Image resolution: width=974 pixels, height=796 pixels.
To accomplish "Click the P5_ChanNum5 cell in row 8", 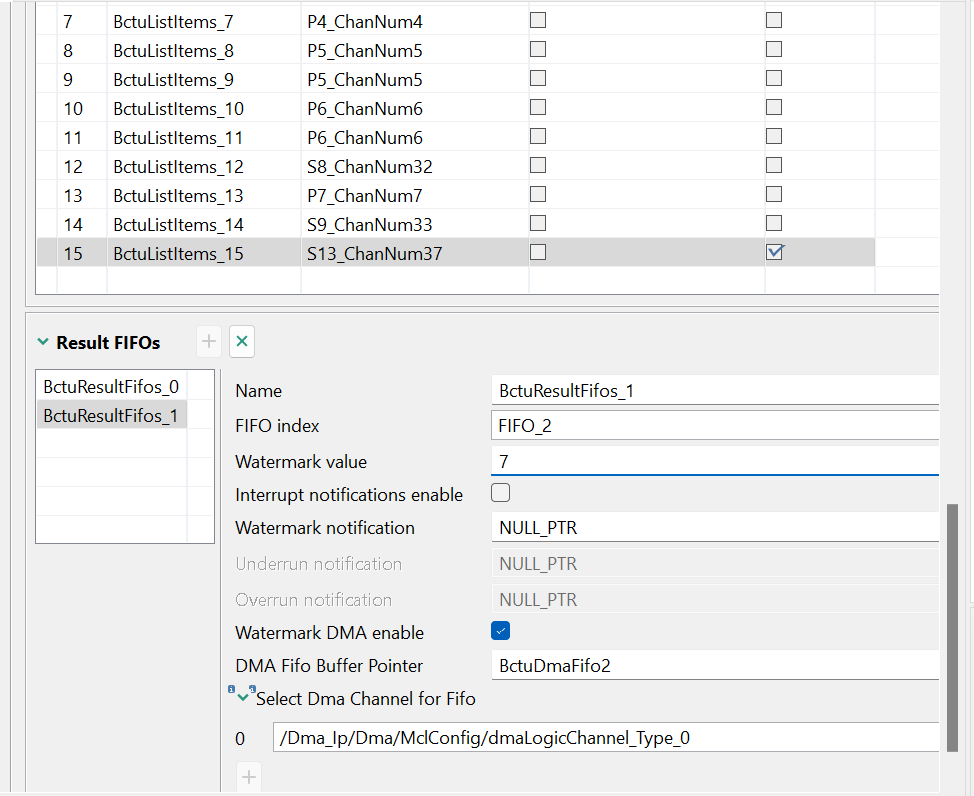I will [415, 50].
